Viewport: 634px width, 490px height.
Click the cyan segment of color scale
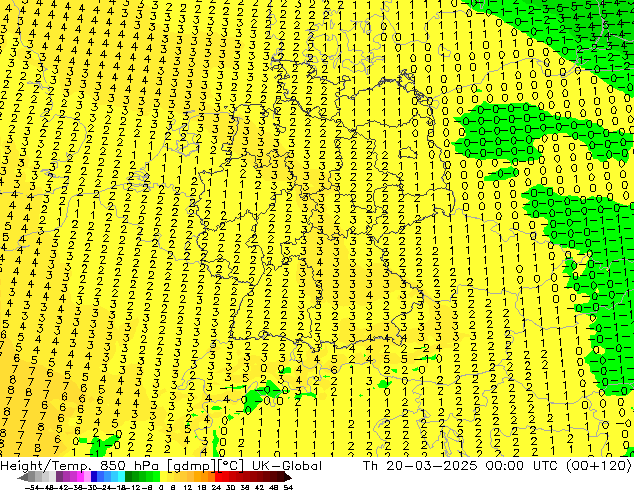122,476
